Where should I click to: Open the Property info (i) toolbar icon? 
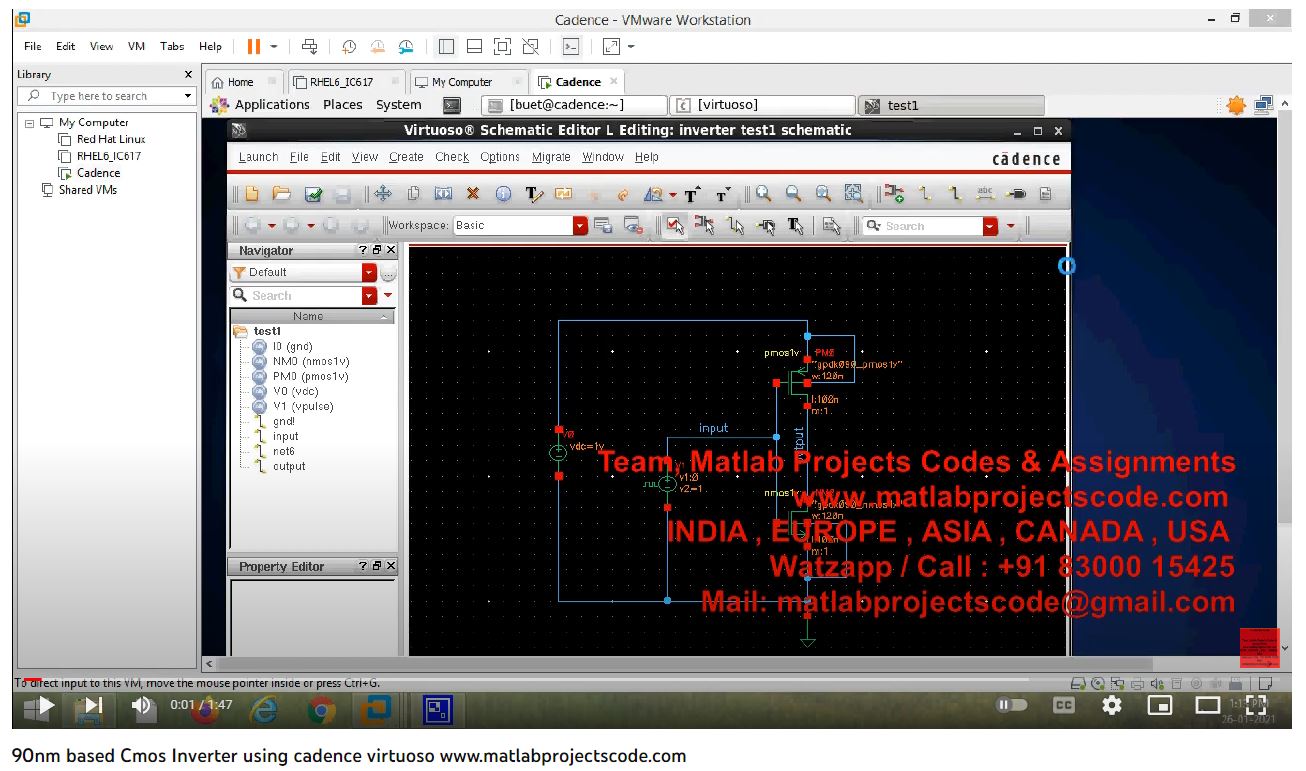click(503, 195)
